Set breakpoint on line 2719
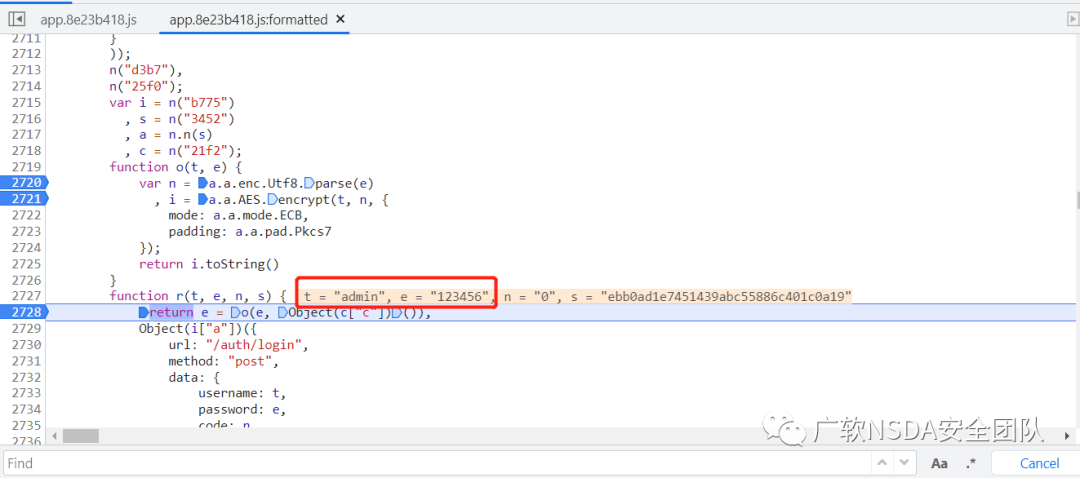 [26, 166]
